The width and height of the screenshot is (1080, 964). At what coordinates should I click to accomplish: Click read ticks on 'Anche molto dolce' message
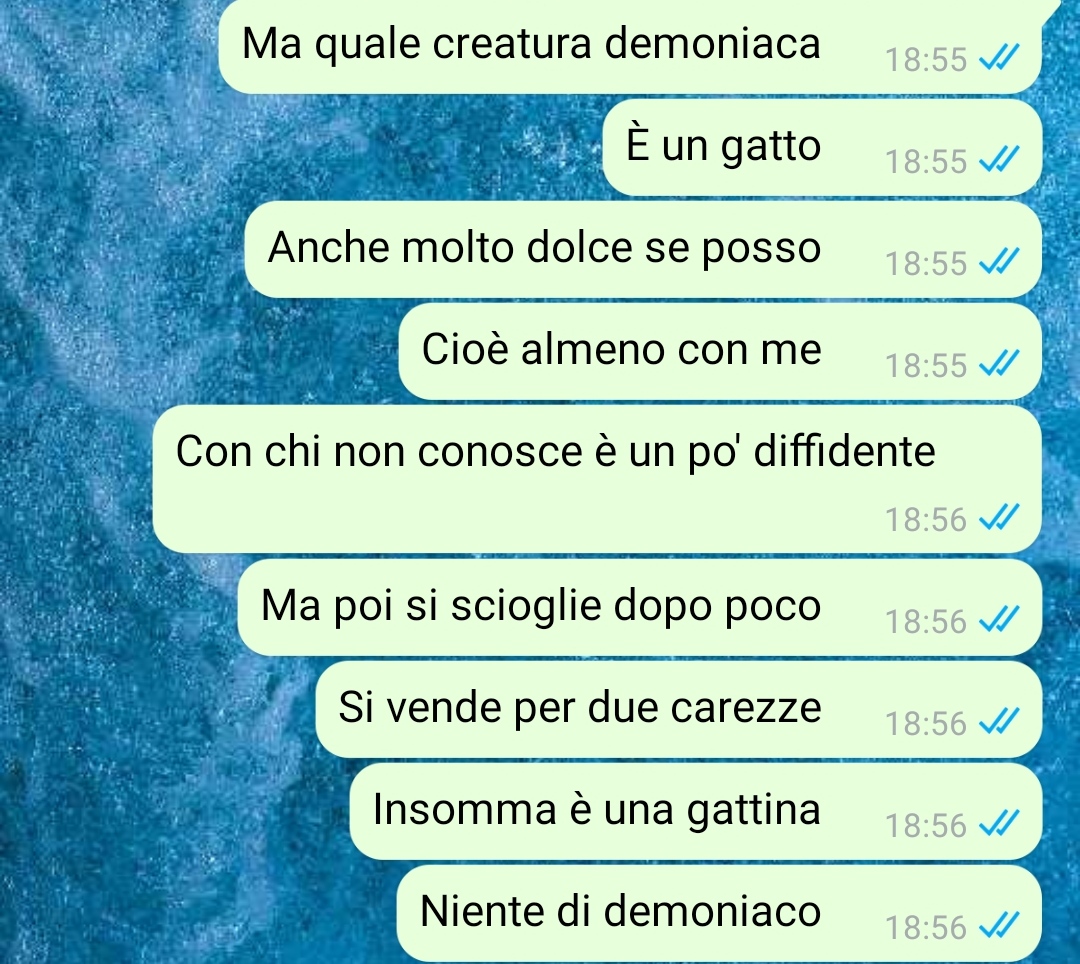(999, 263)
